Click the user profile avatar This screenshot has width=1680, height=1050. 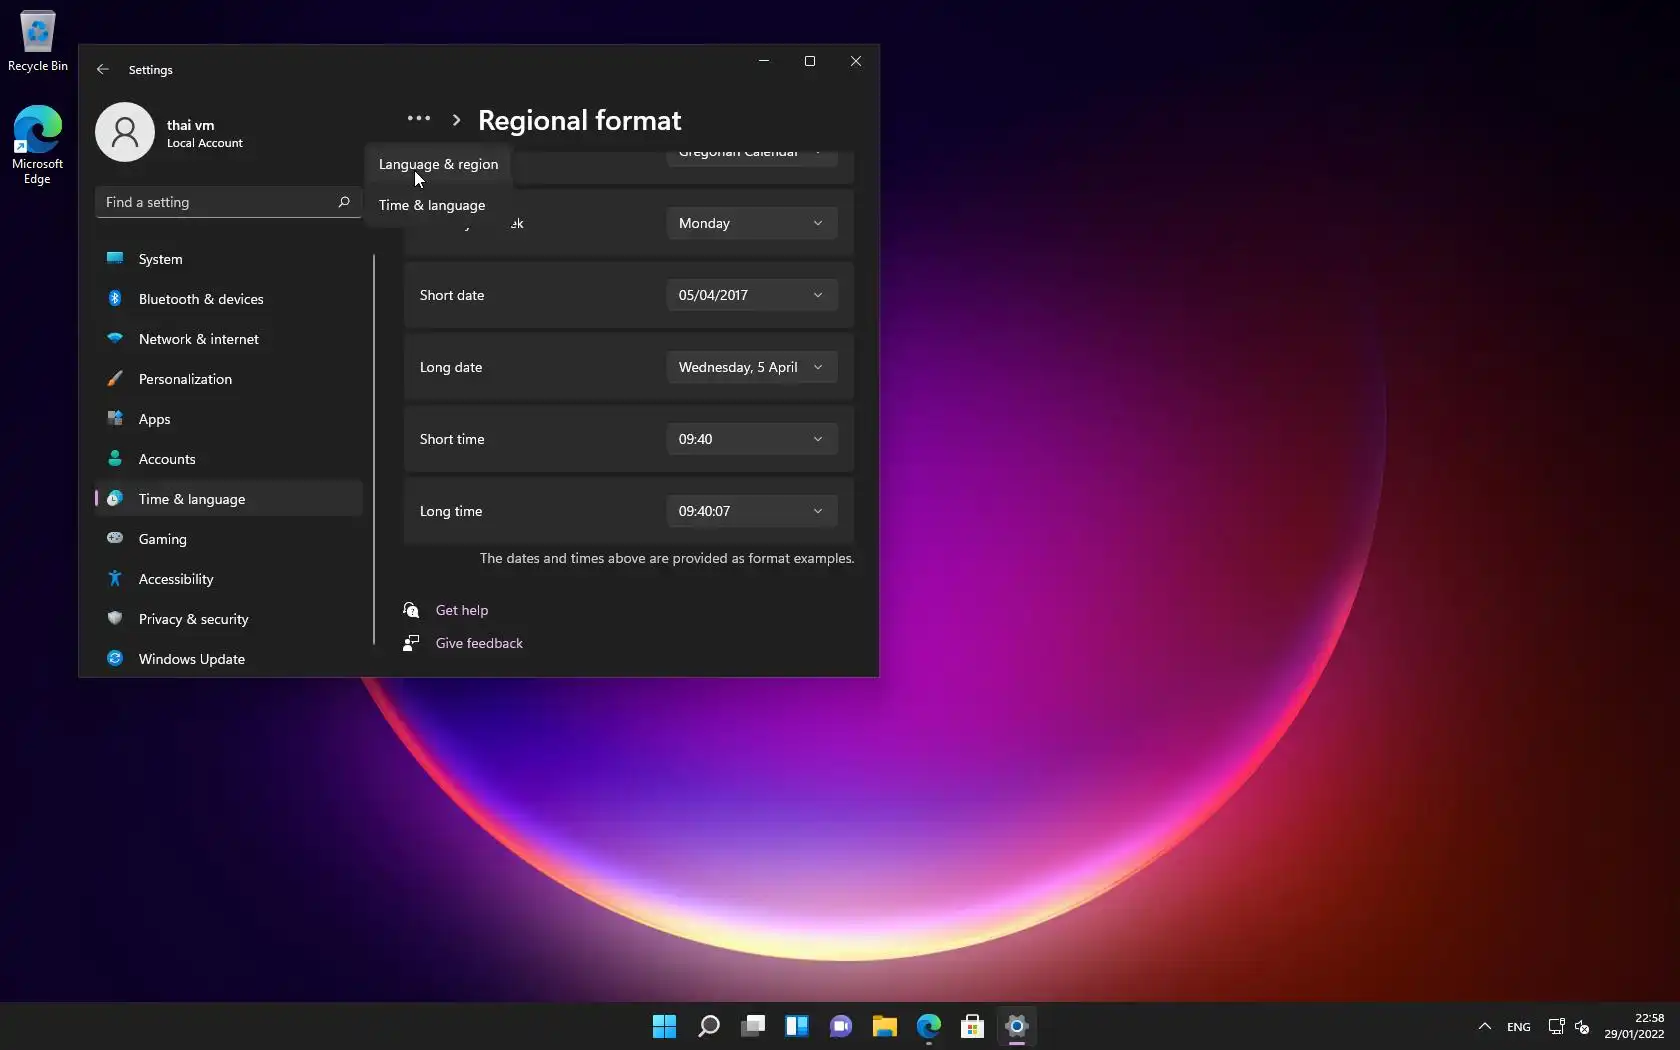[125, 132]
